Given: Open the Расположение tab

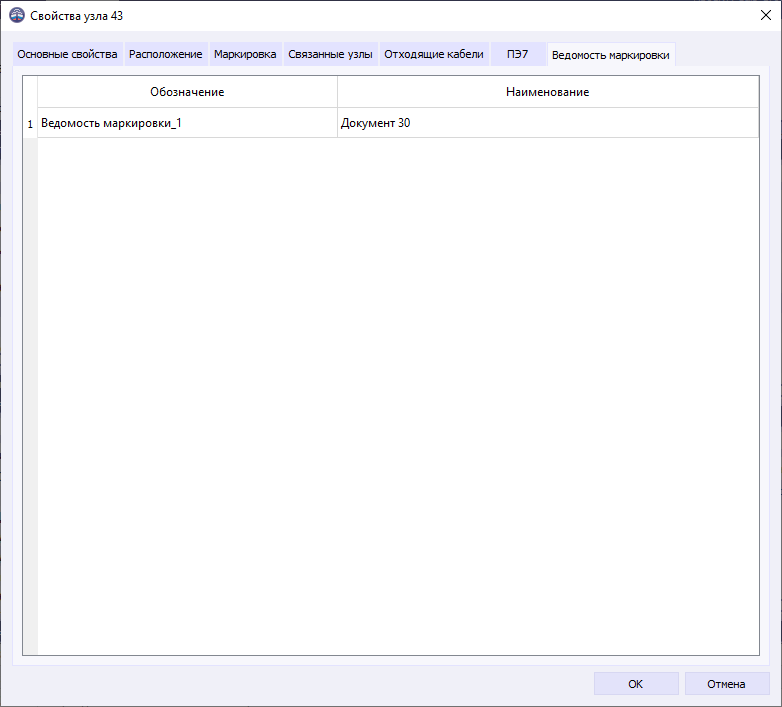Looking at the screenshot, I should click(x=165, y=55).
